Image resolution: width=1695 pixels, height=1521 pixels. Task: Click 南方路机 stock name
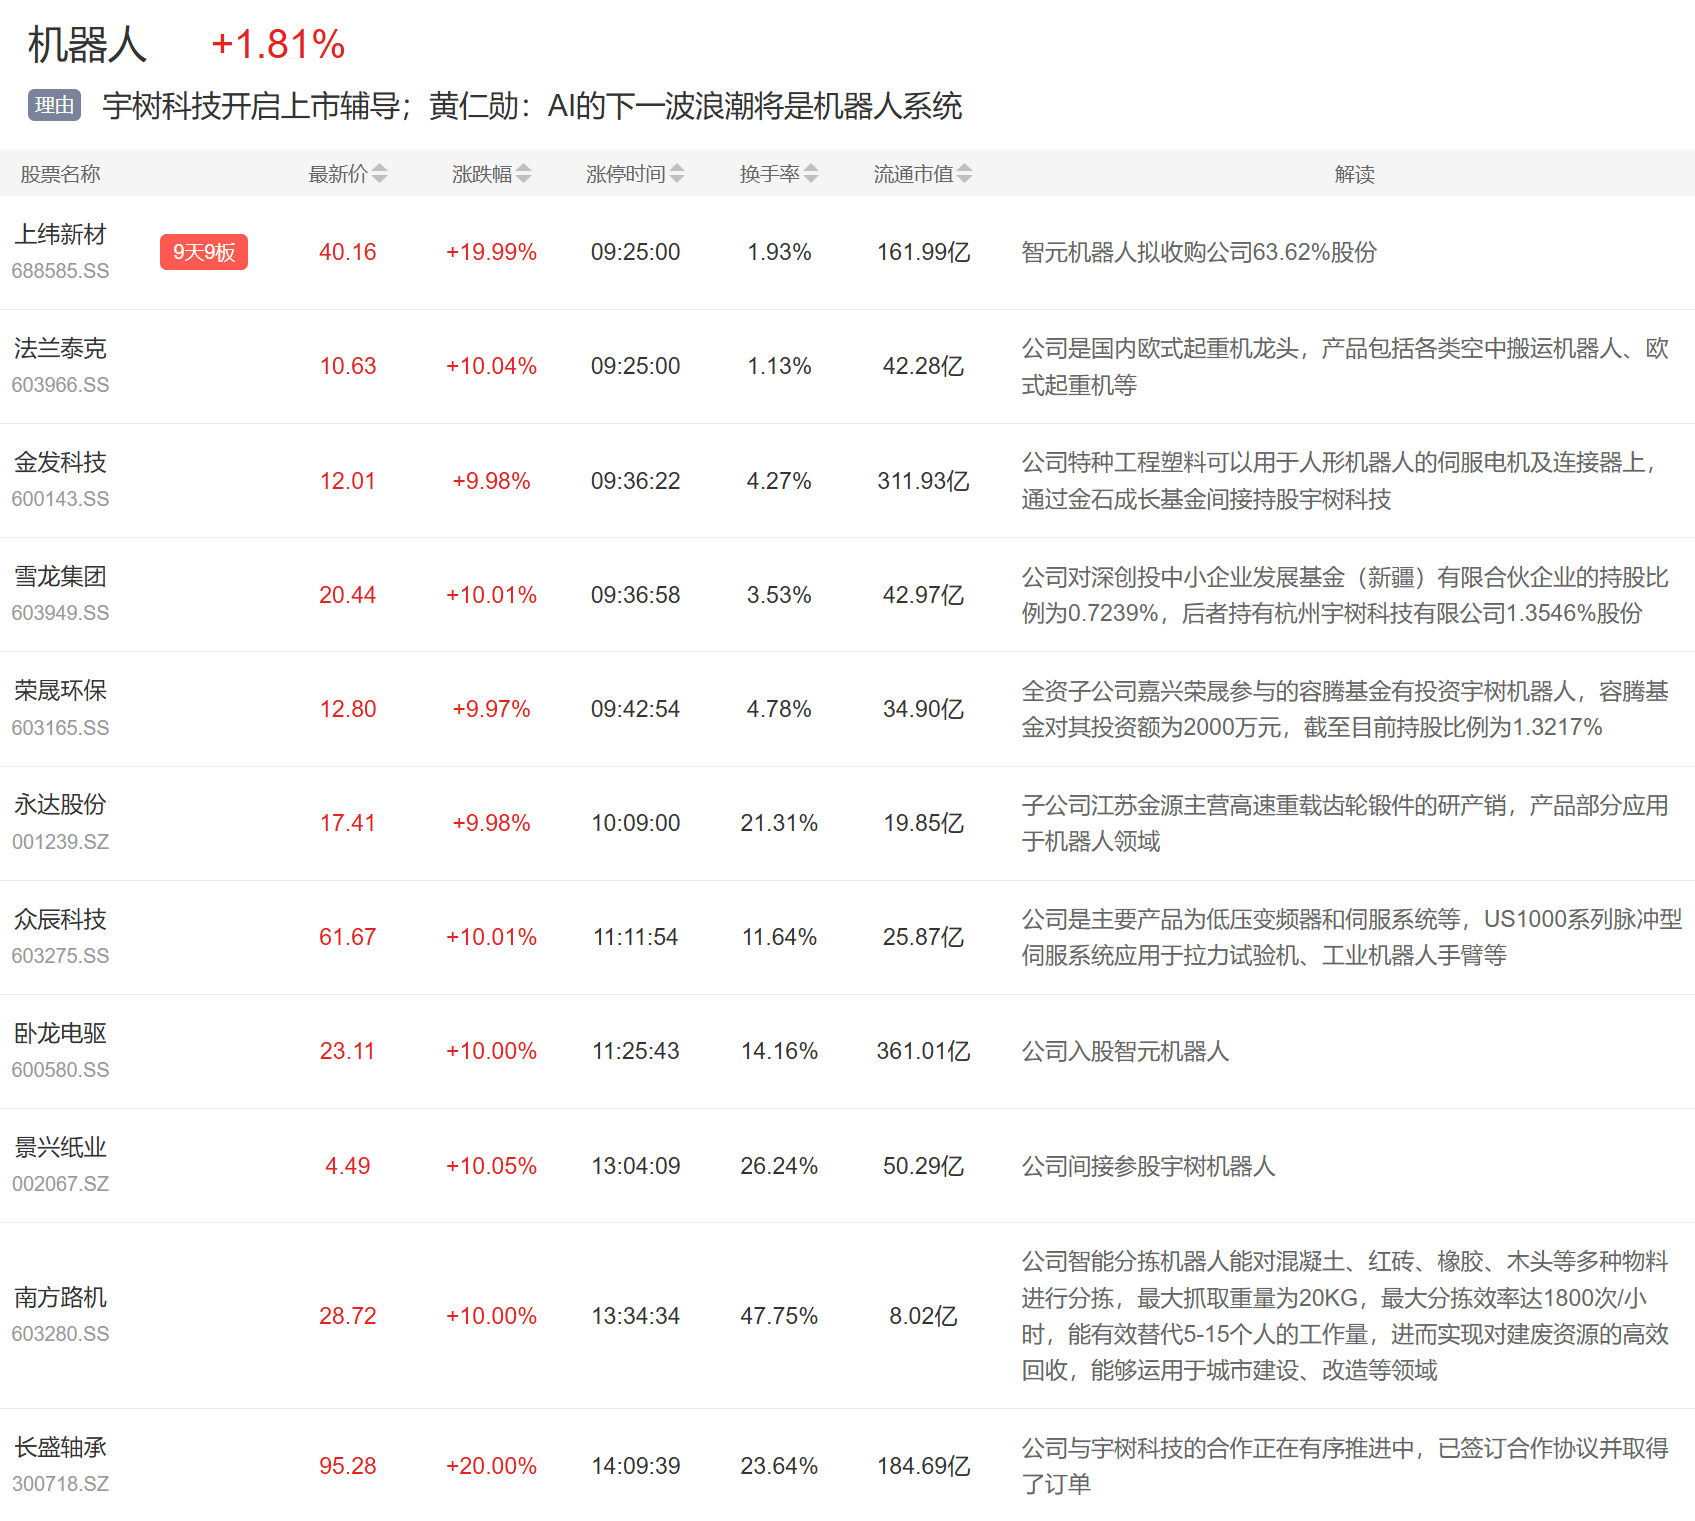[x=60, y=1298]
